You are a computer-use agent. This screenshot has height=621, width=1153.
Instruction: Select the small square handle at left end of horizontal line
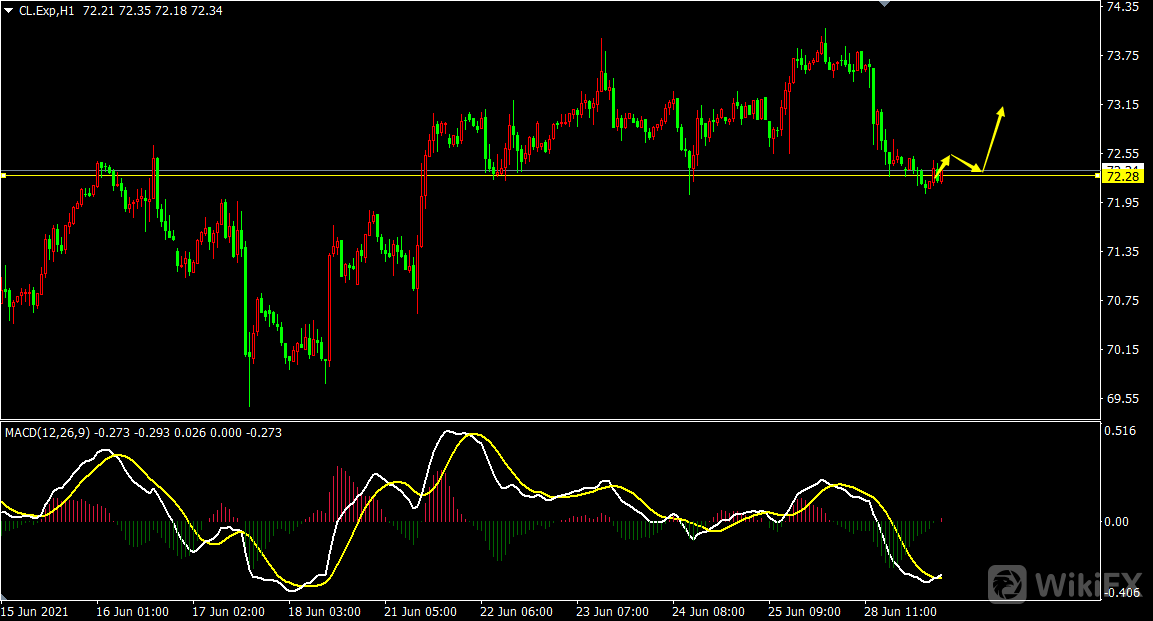tap(3, 175)
